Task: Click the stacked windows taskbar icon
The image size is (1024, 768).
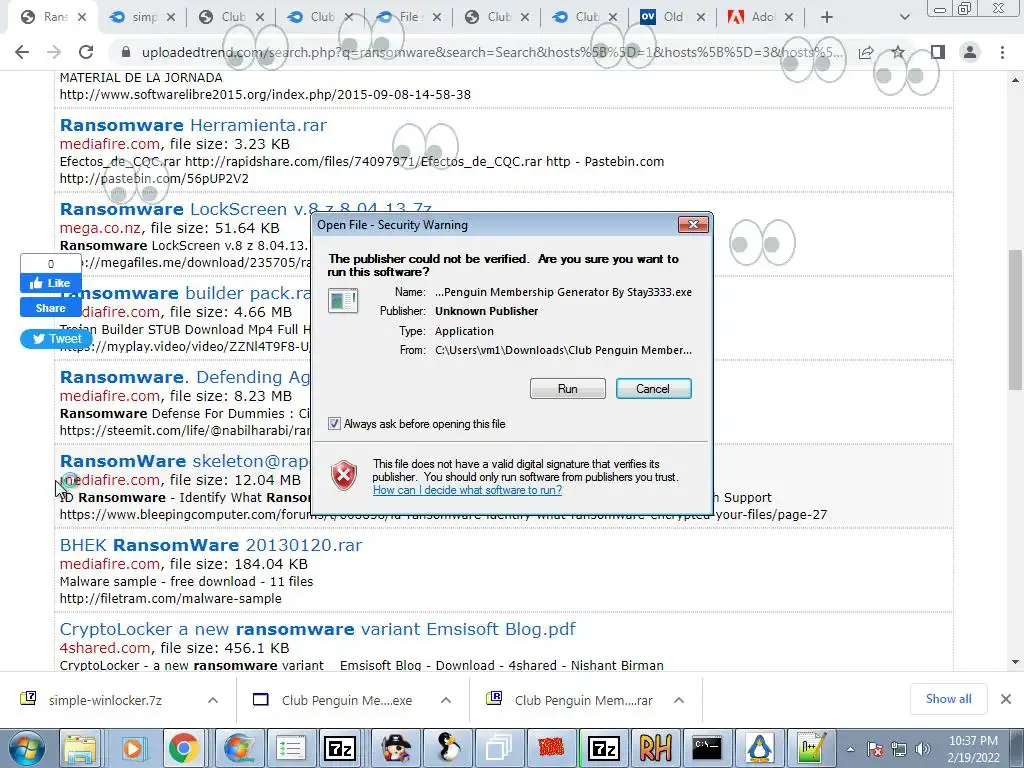Action: [500, 748]
